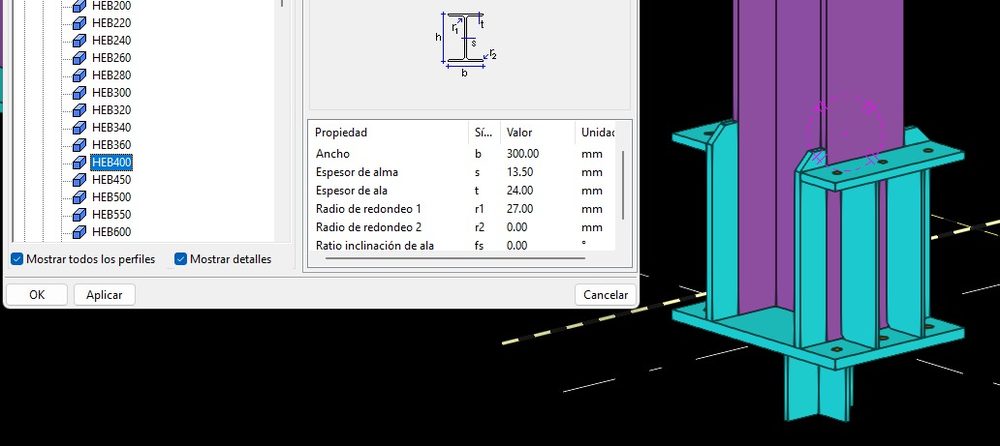Click the properties table vertical scrollbar
The width and height of the screenshot is (1000, 446).
[622, 185]
